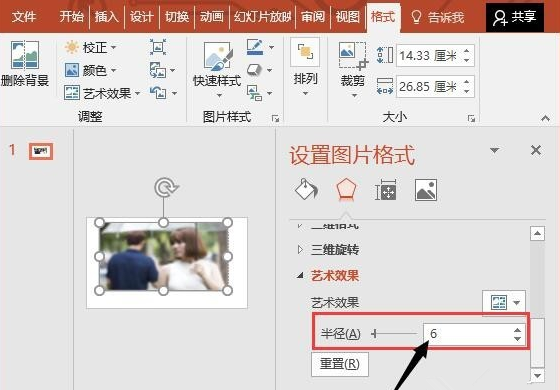Select the Effects pentagon icon
Viewport: 560px width, 390px height.
pyautogui.click(x=346, y=189)
